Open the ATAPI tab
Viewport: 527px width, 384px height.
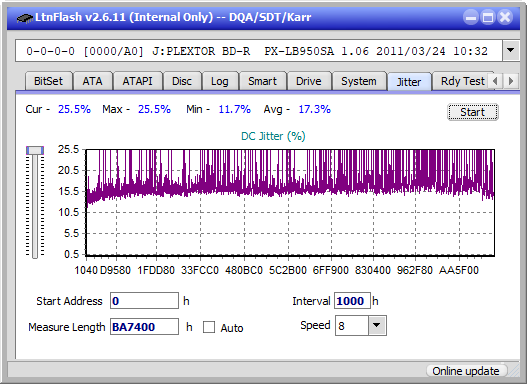point(137,81)
